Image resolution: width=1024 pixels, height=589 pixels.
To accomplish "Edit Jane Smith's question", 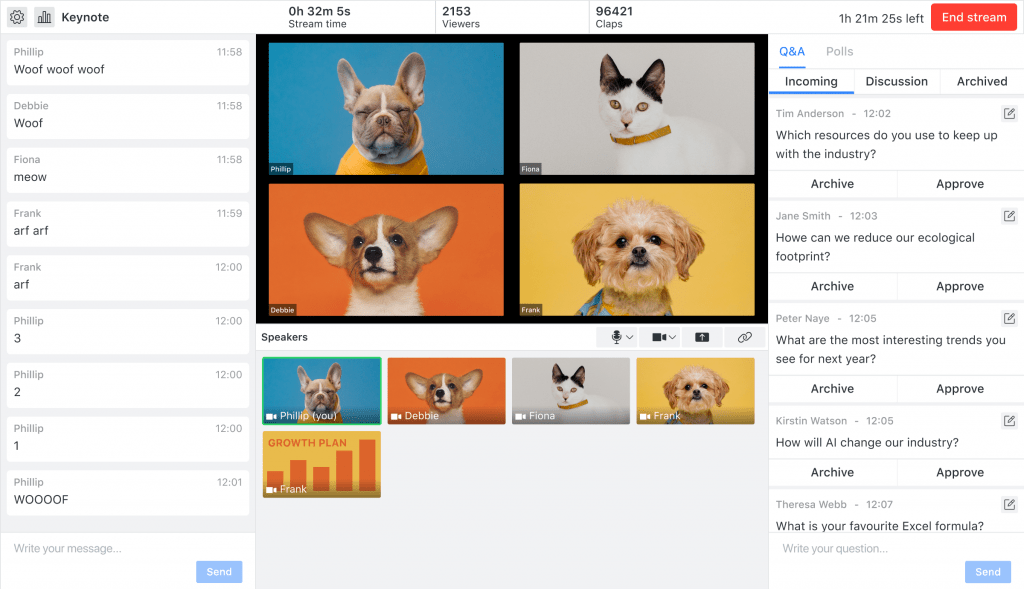I will point(1009,216).
